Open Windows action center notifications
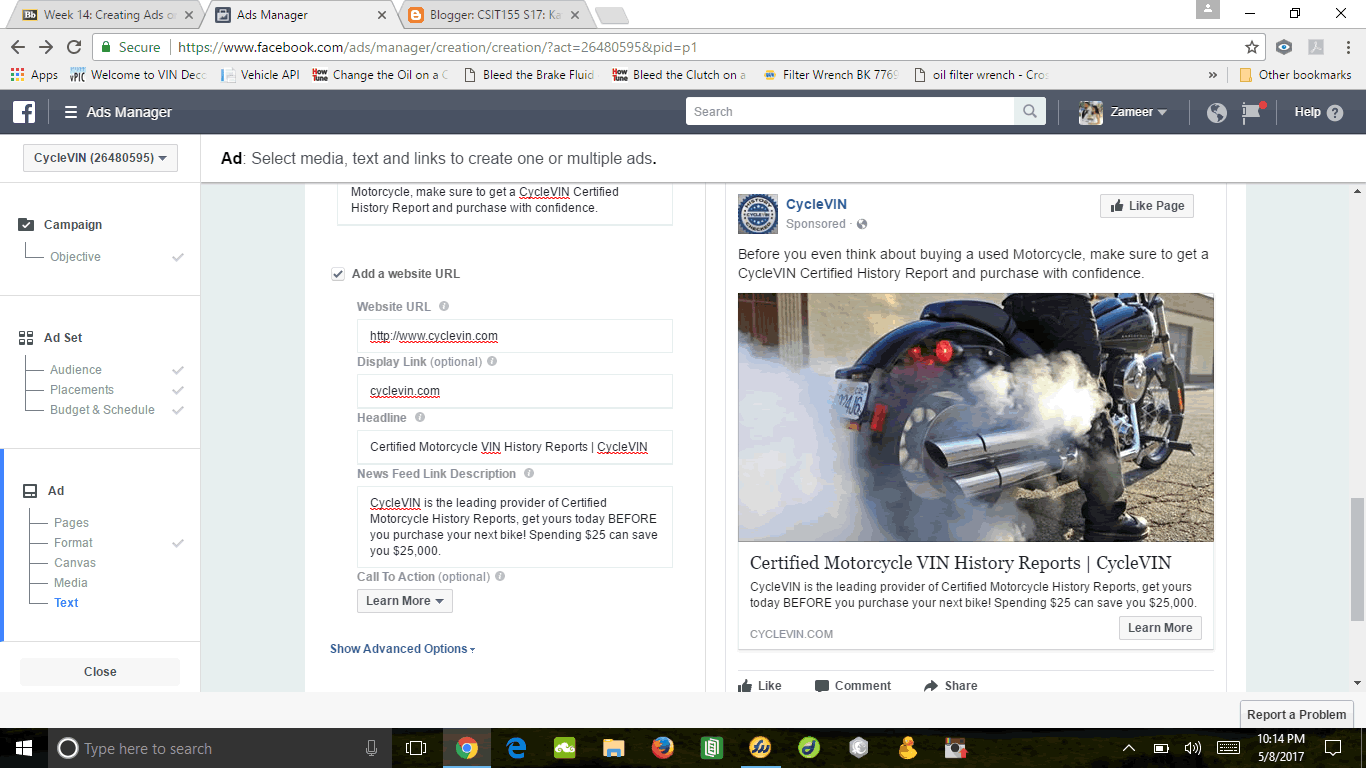 click(x=1332, y=748)
